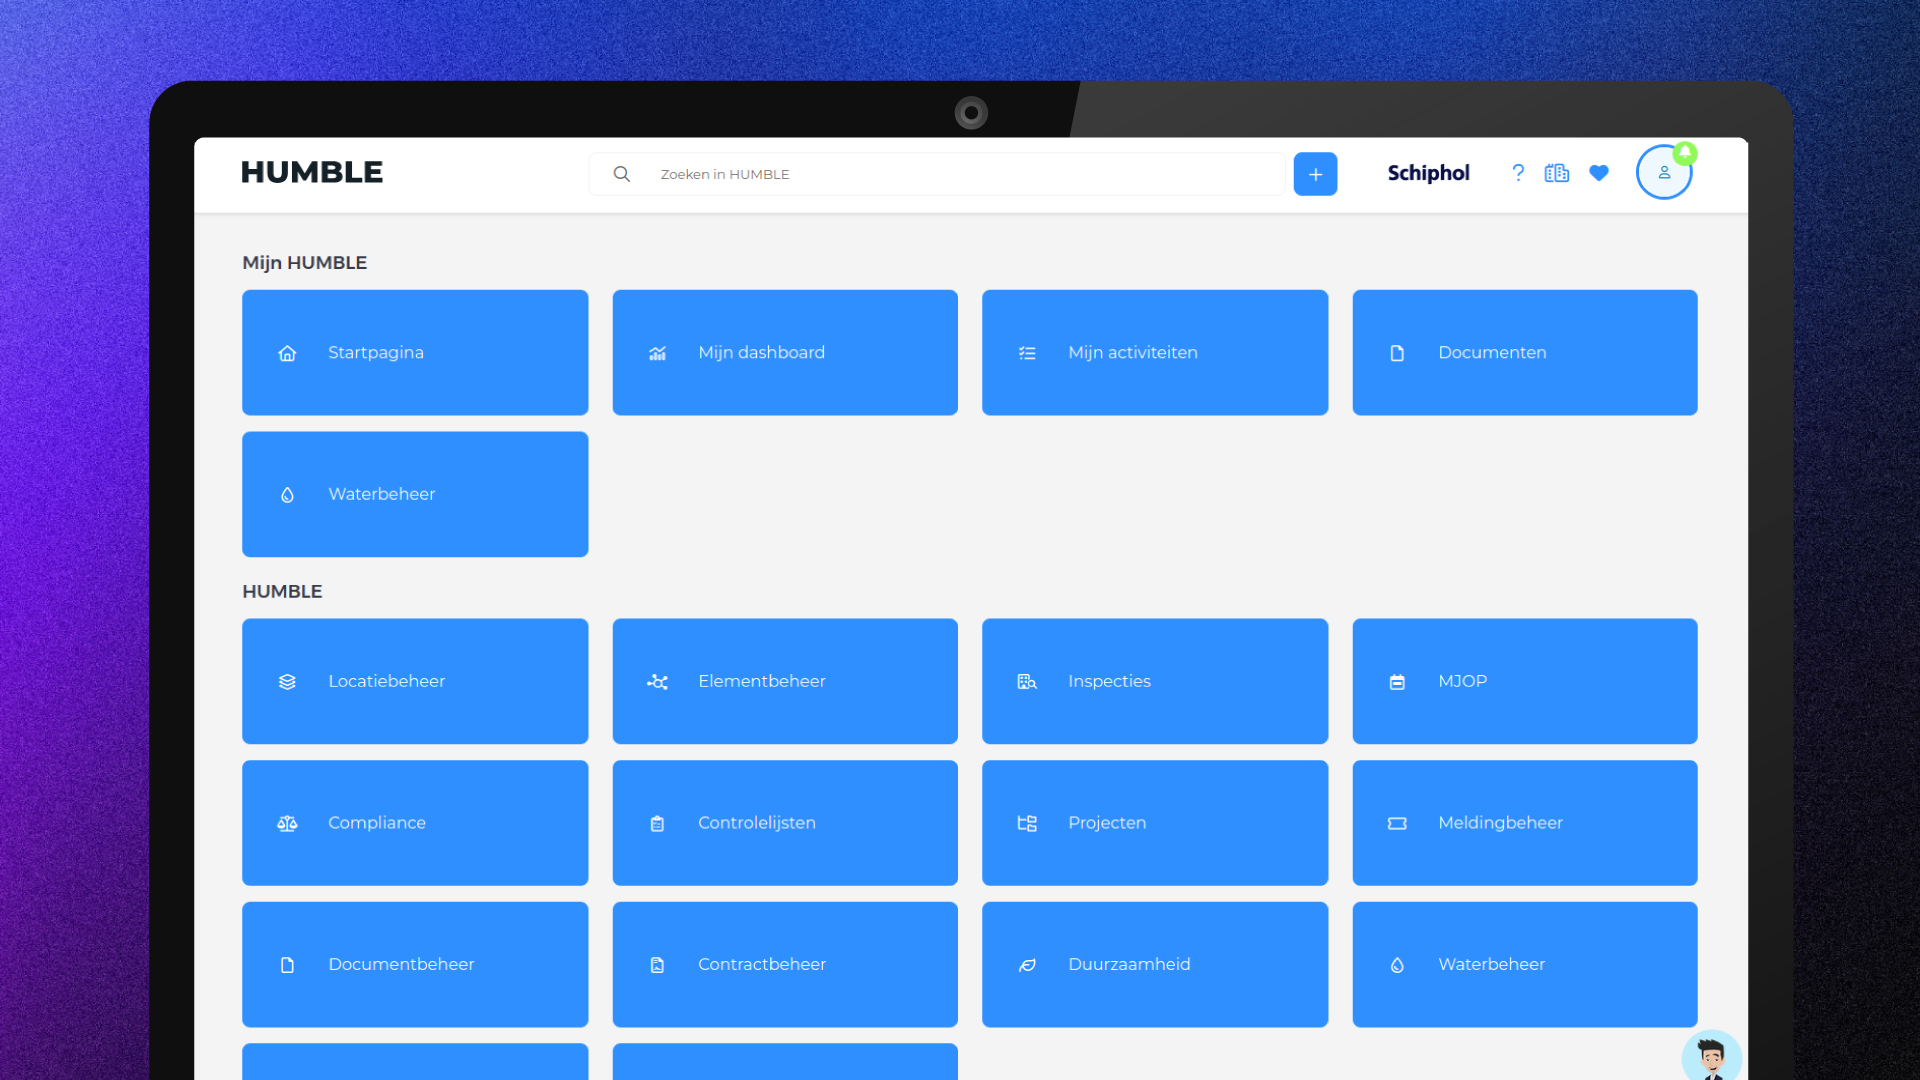Open Meldingbeheer tile
The width and height of the screenshot is (1920, 1080).
pyautogui.click(x=1525, y=823)
